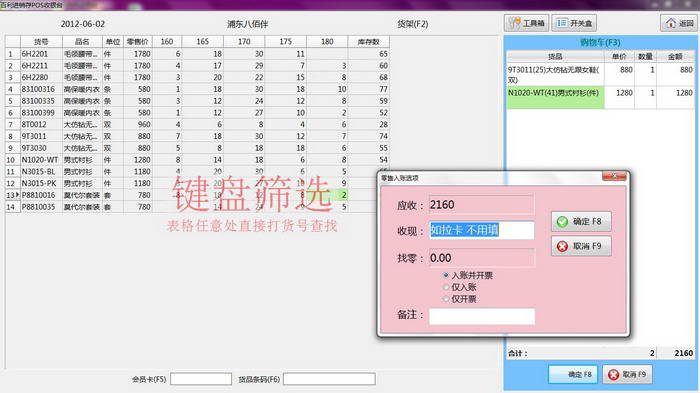Click the 会员卡(F5) input field

pos(201,379)
